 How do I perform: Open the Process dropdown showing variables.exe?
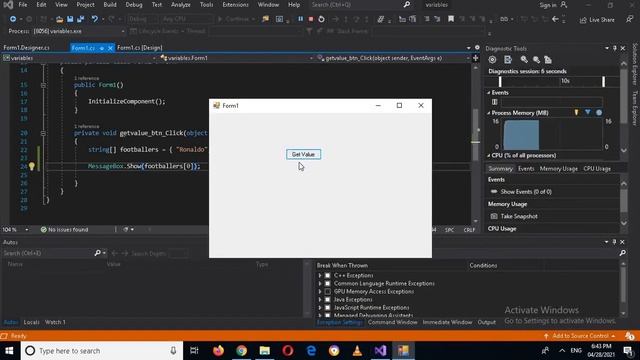click(x=79, y=31)
